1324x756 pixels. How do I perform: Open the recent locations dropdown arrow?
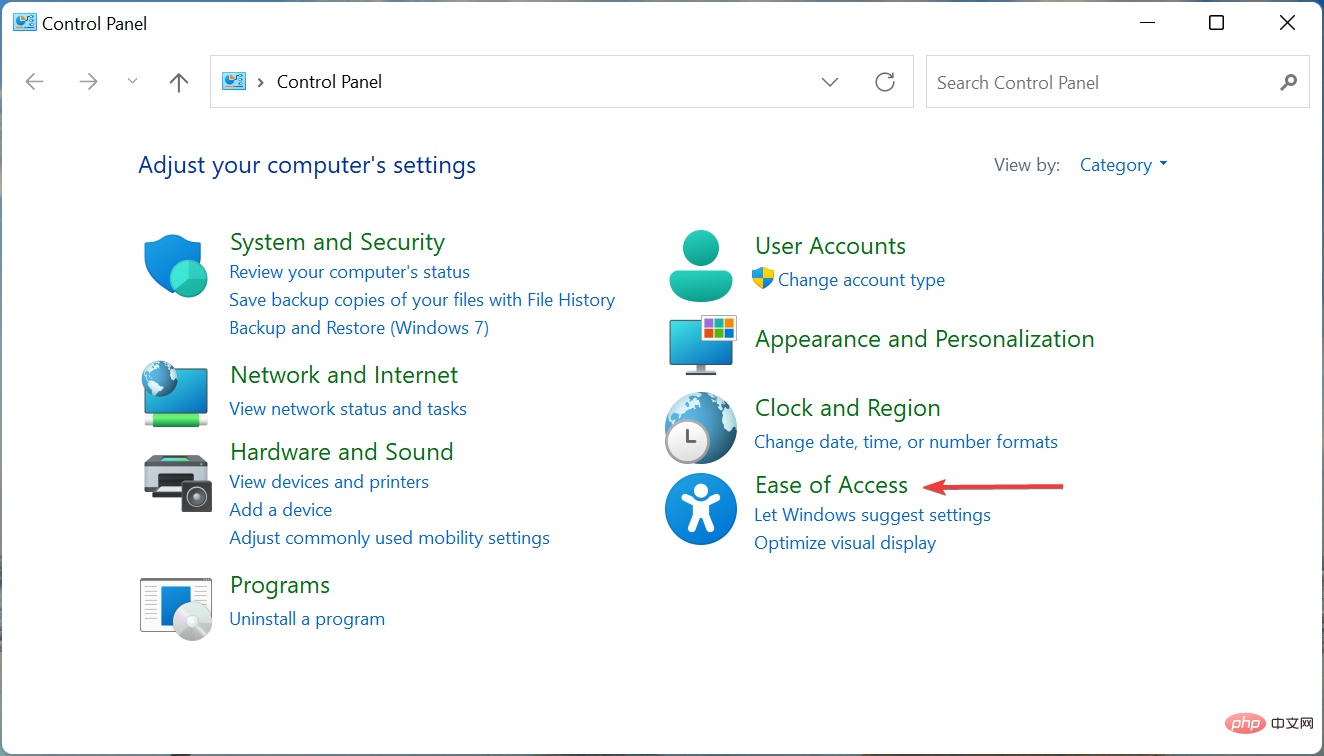coord(133,82)
